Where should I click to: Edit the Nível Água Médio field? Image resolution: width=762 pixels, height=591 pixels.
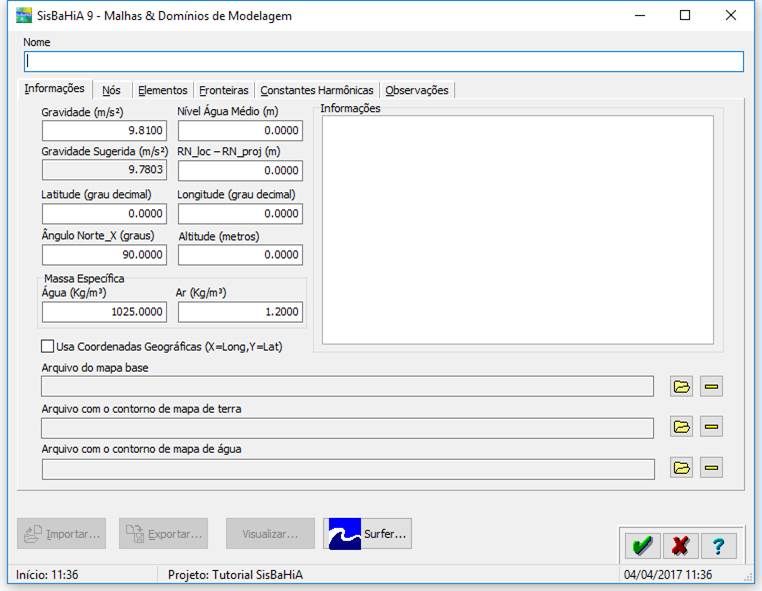(x=240, y=131)
